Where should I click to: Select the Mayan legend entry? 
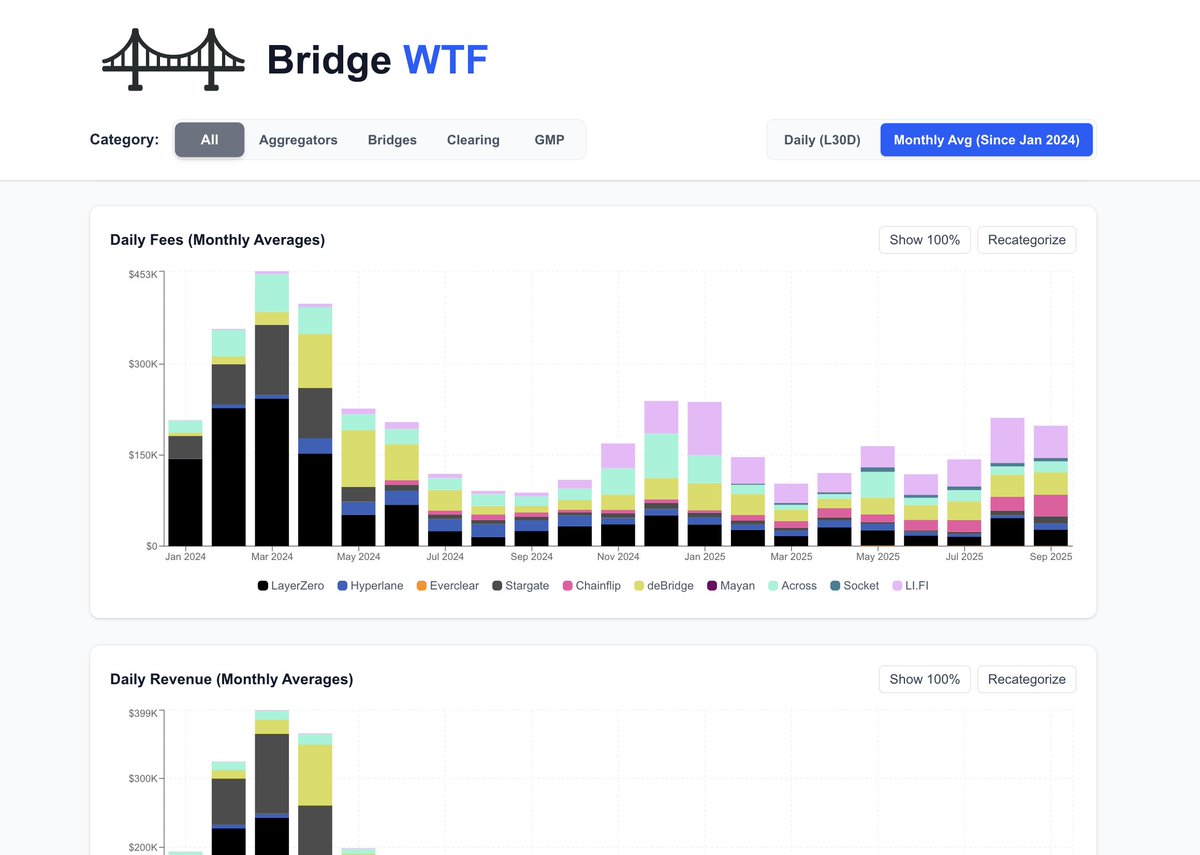731,586
